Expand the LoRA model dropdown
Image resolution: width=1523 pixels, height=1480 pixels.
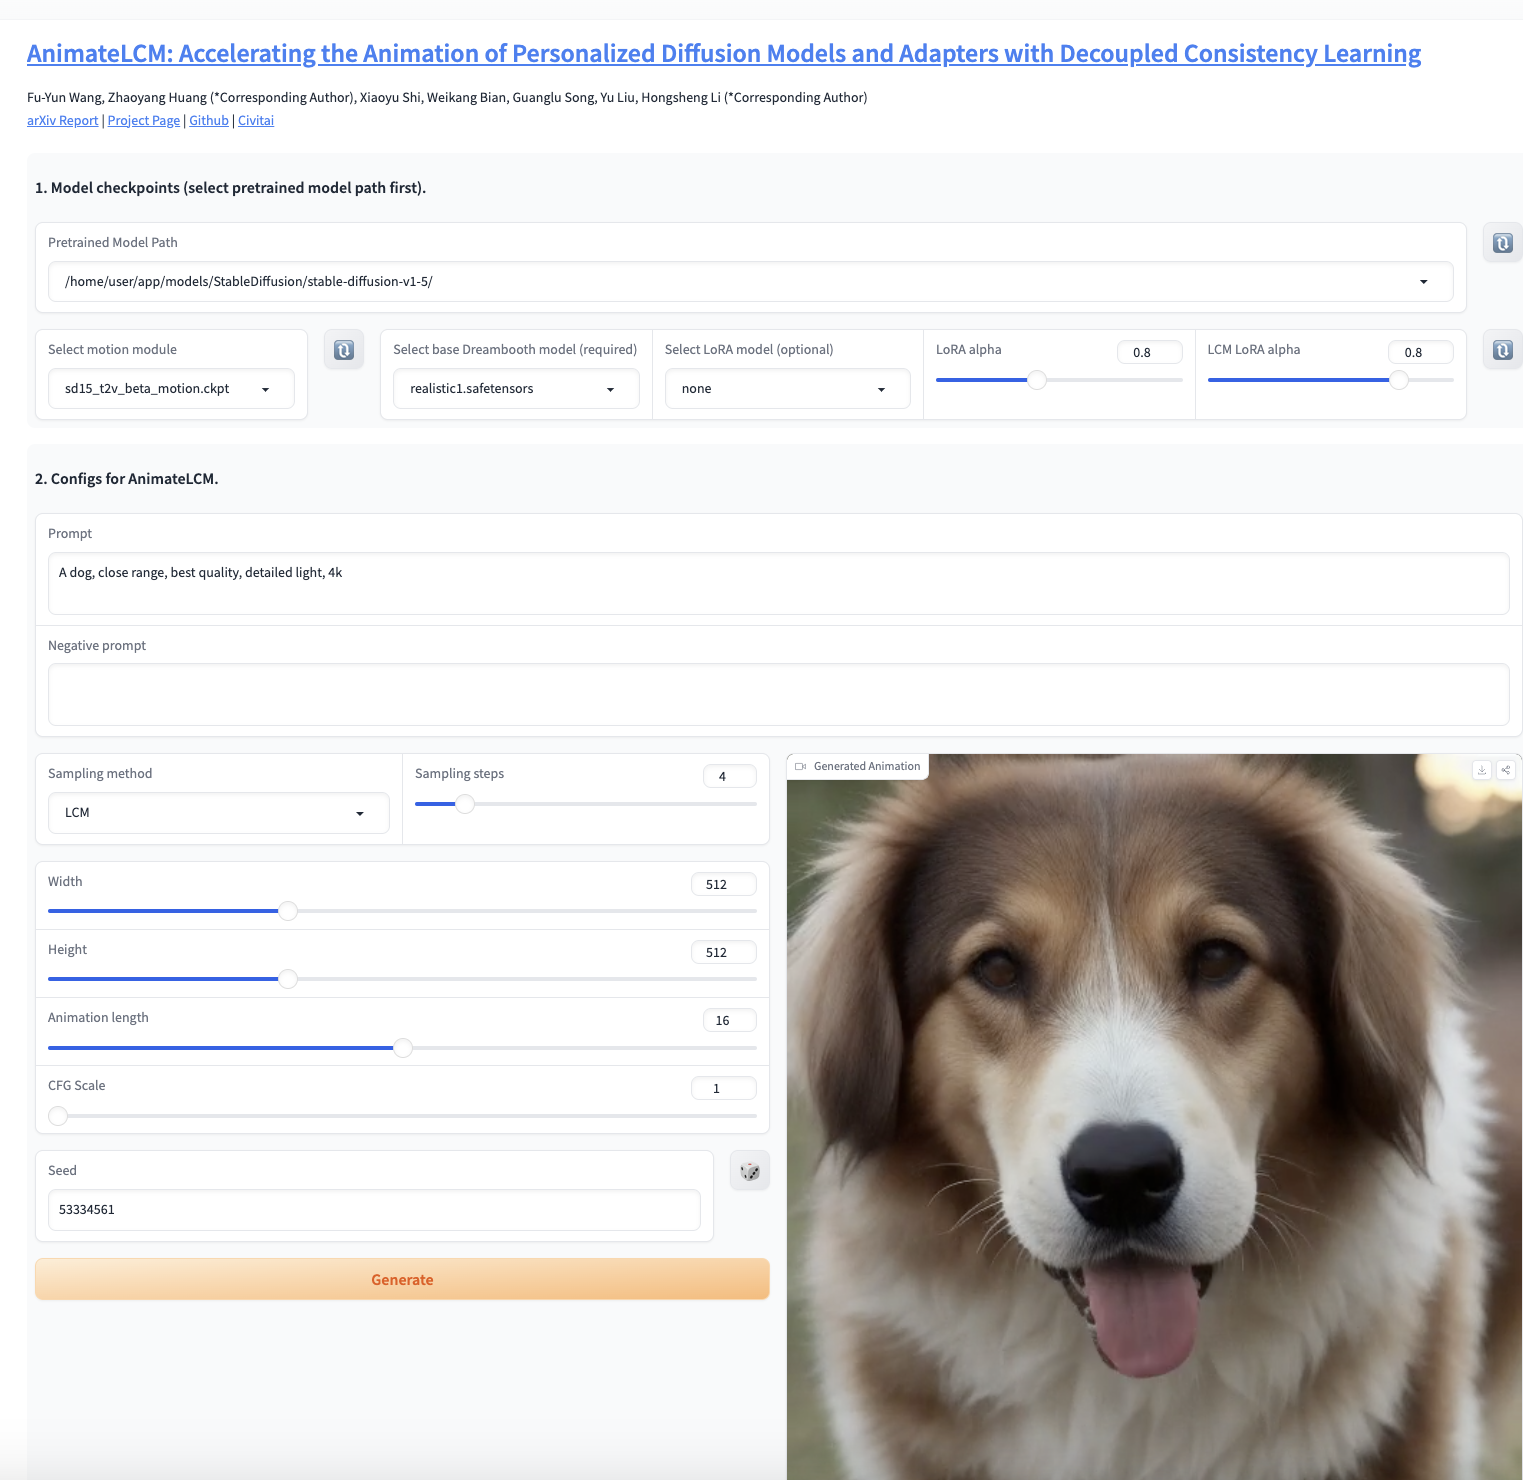tap(788, 389)
